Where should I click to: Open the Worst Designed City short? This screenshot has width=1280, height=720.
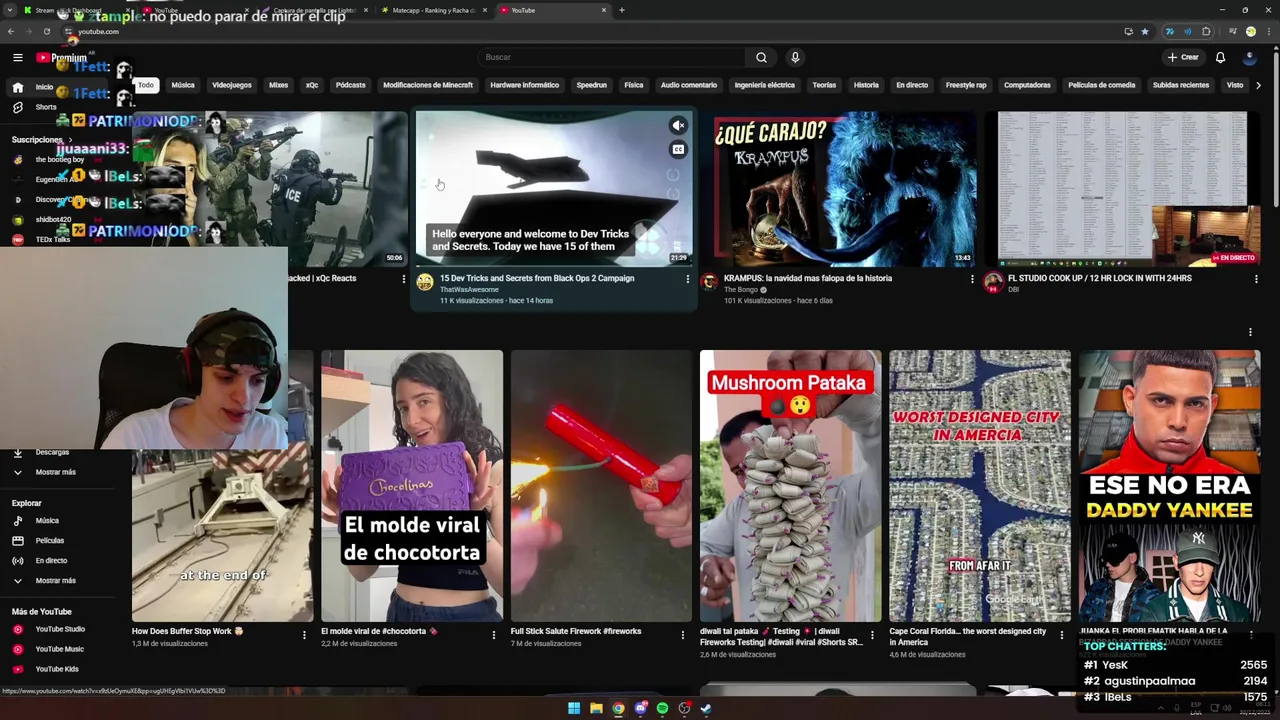[980, 486]
